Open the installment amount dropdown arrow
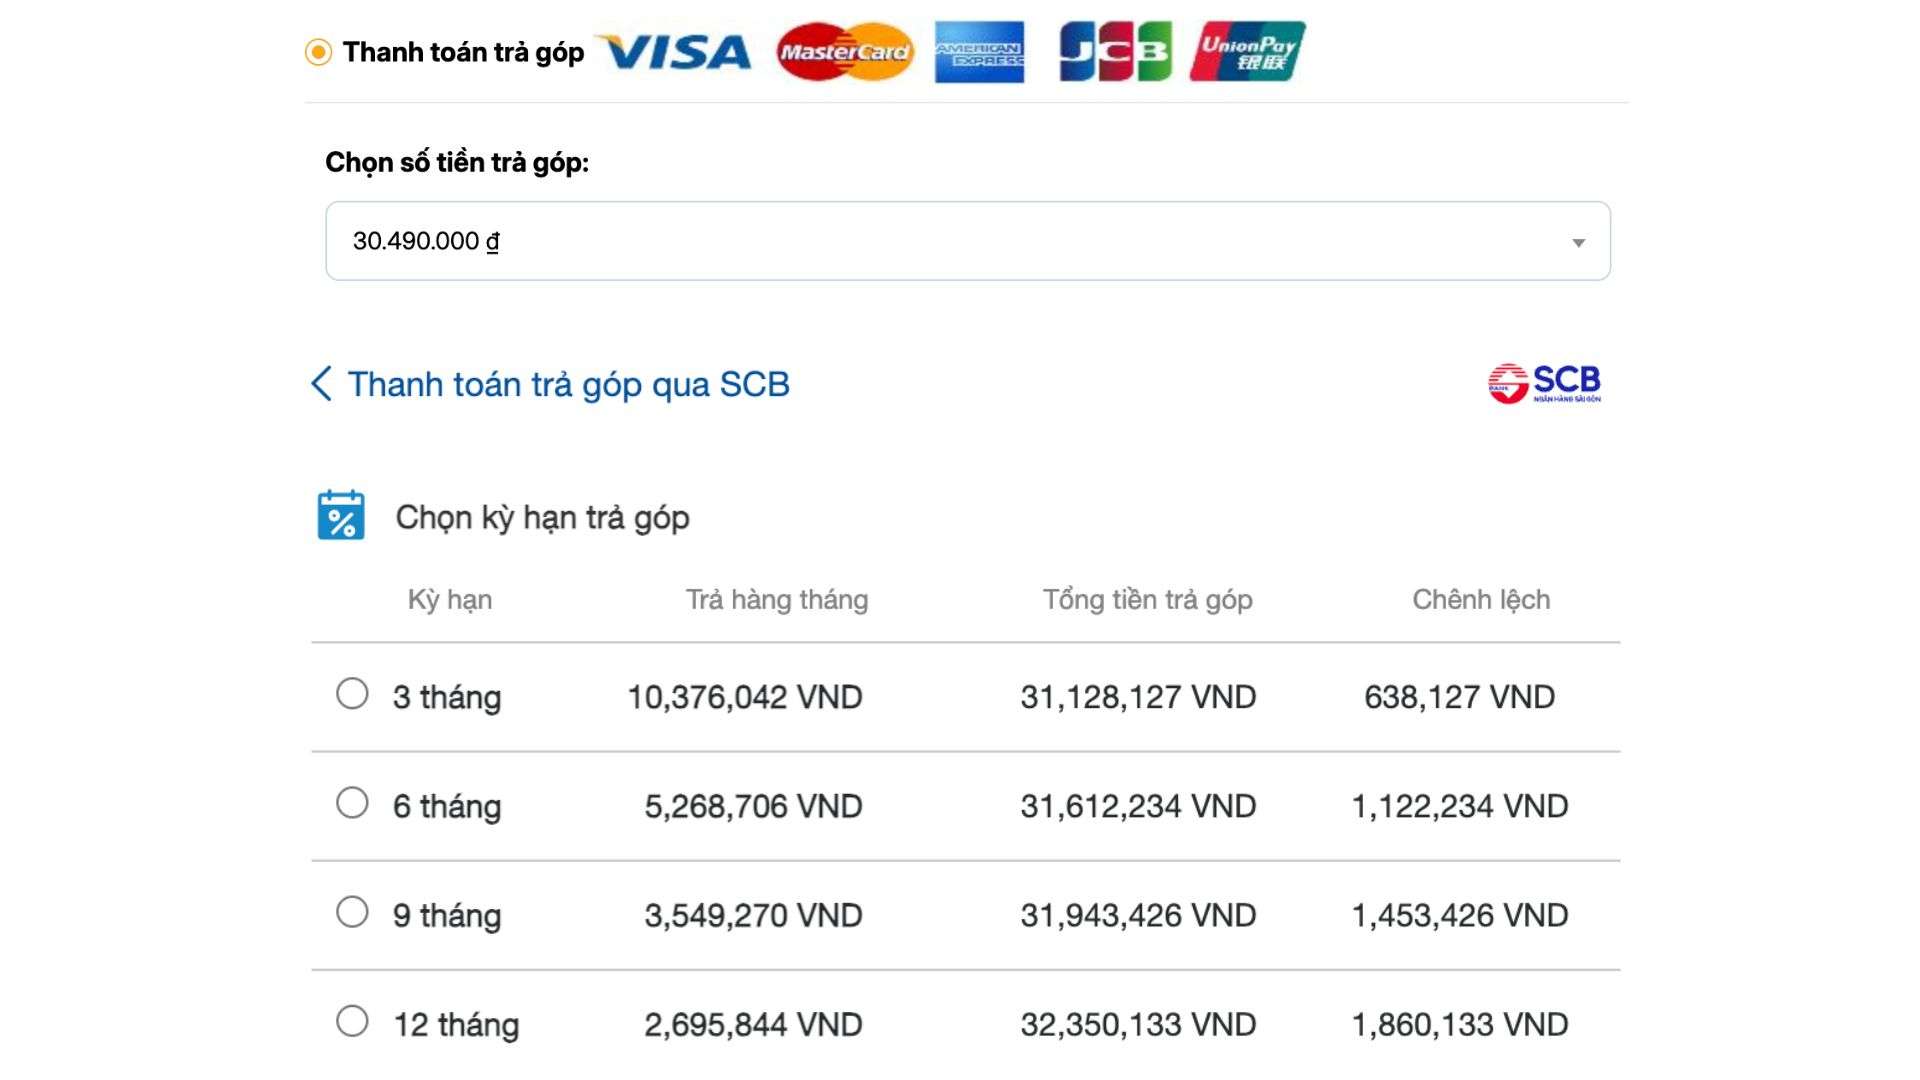The image size is (1920, 1080). 1578,242
